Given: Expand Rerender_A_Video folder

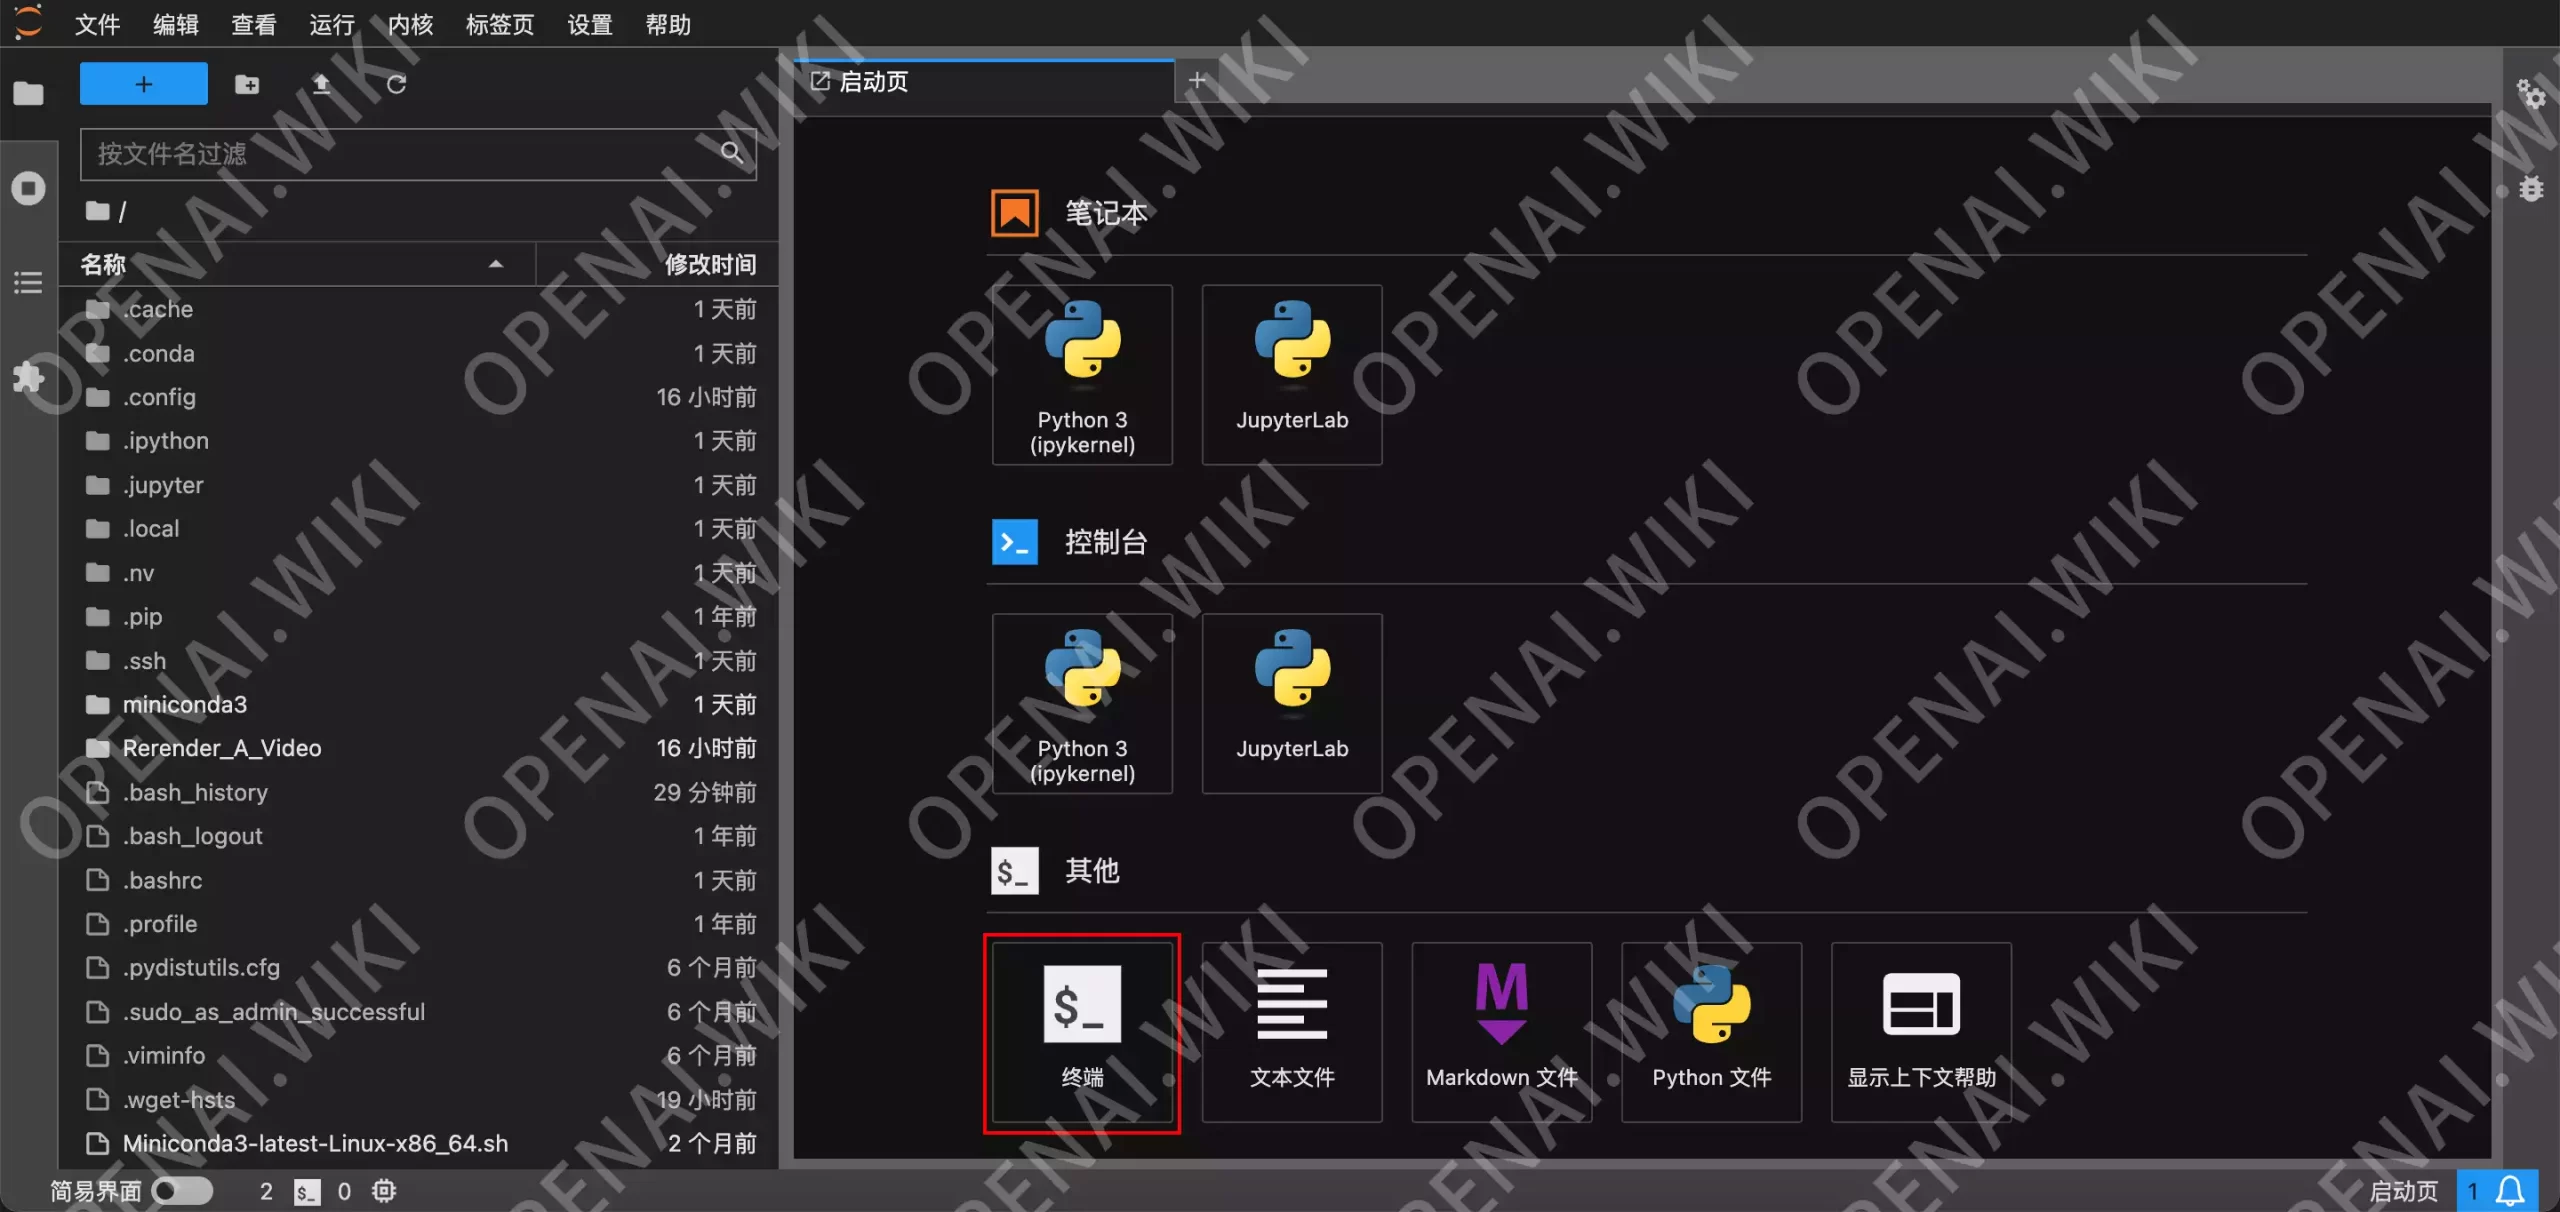Looking at the screenshot, I should [220, 748].
